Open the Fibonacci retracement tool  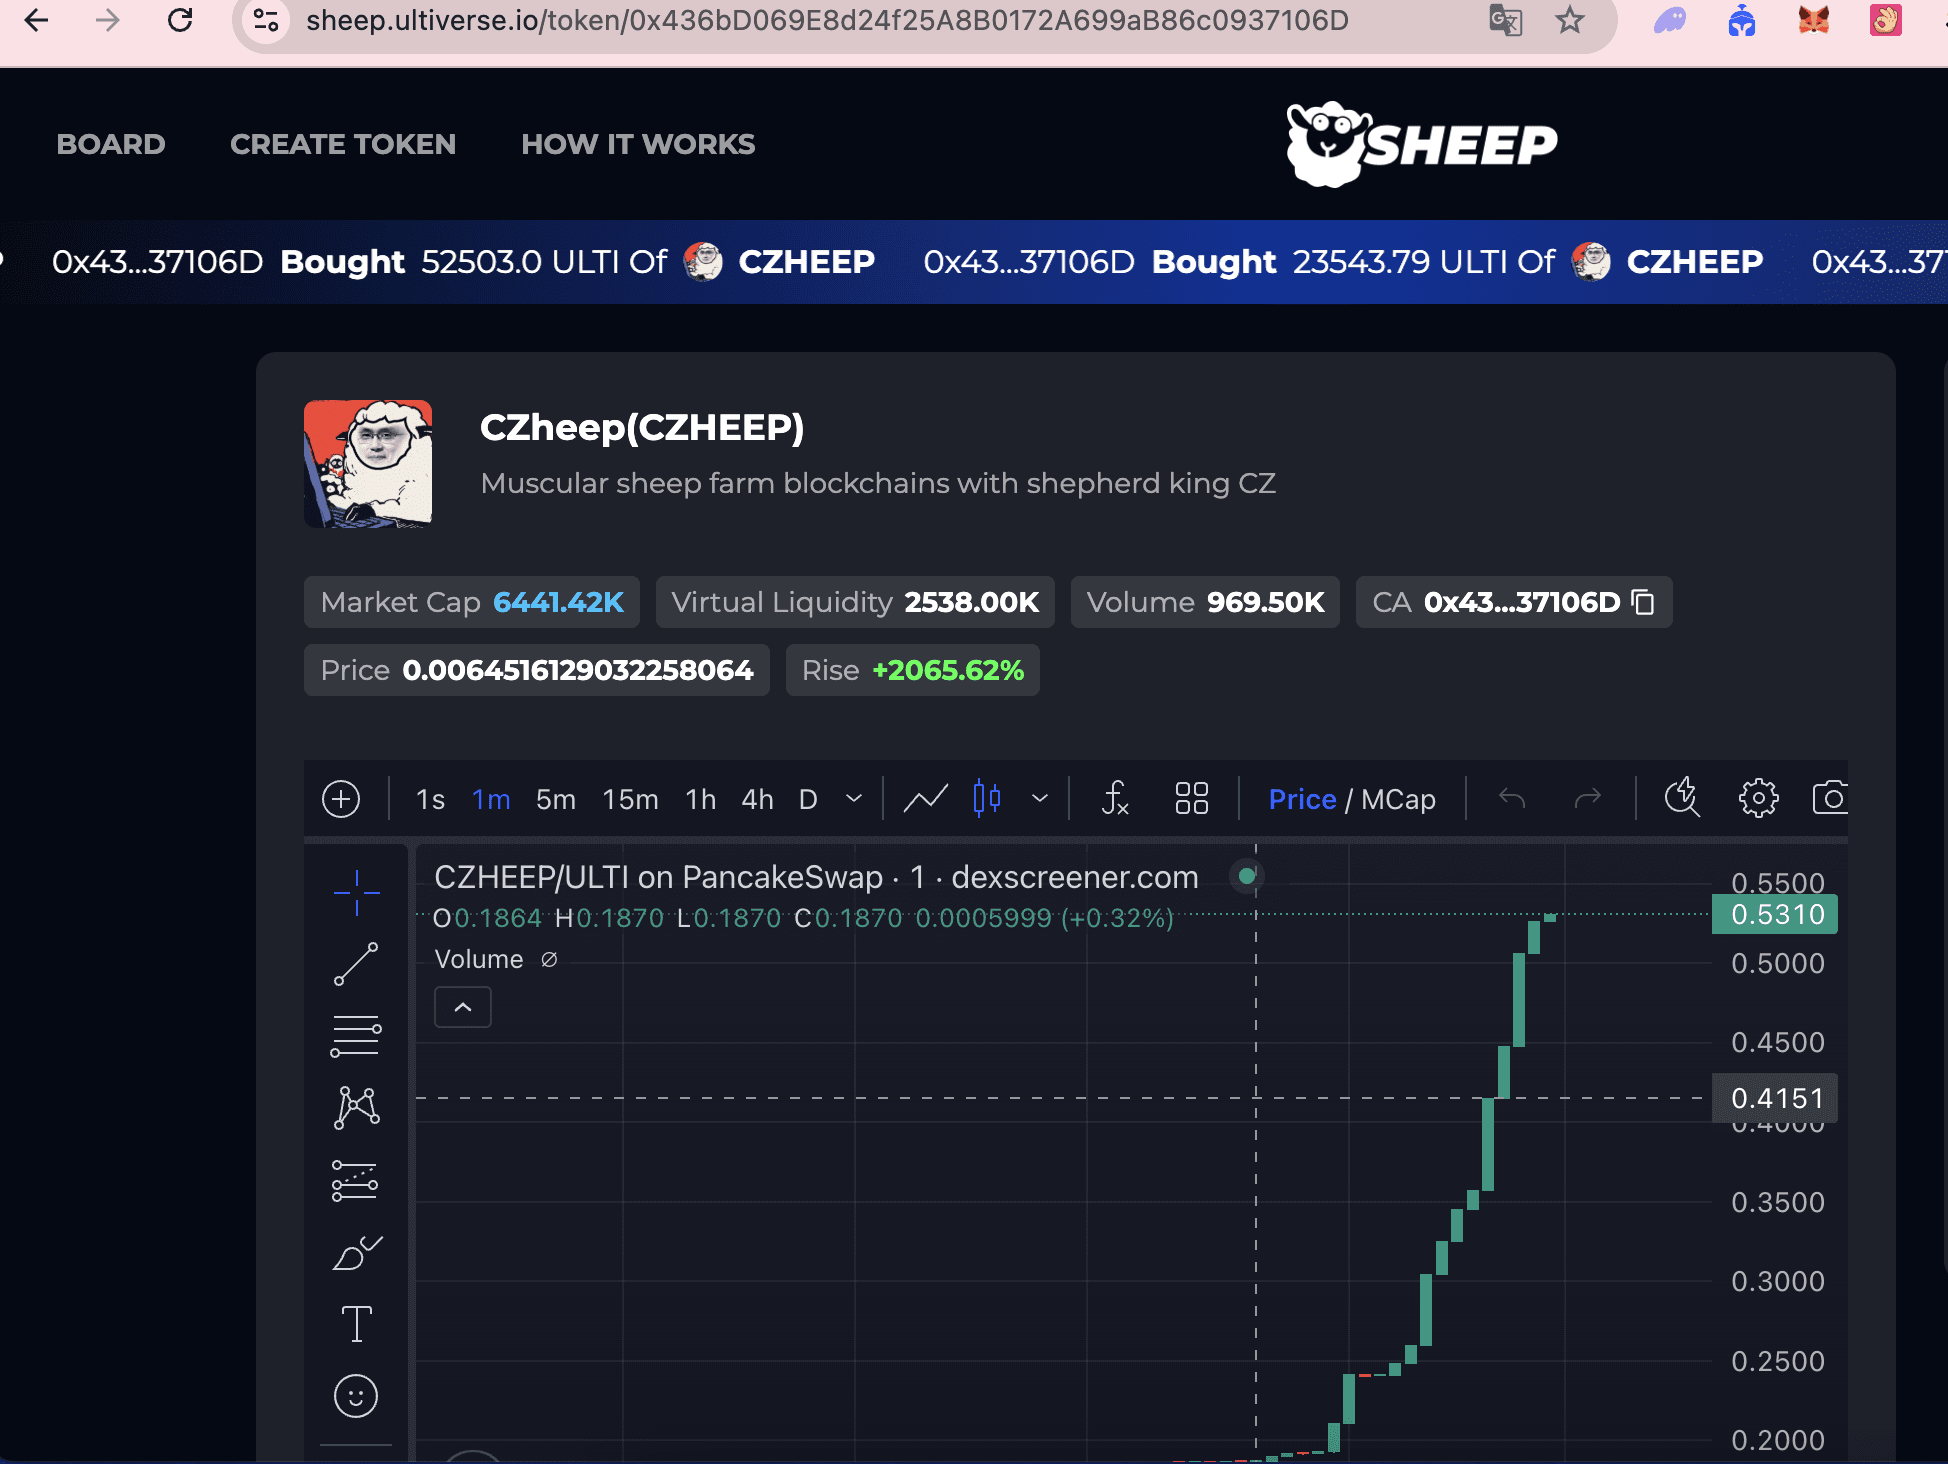pyautogui.click(x=356, y=1036)
